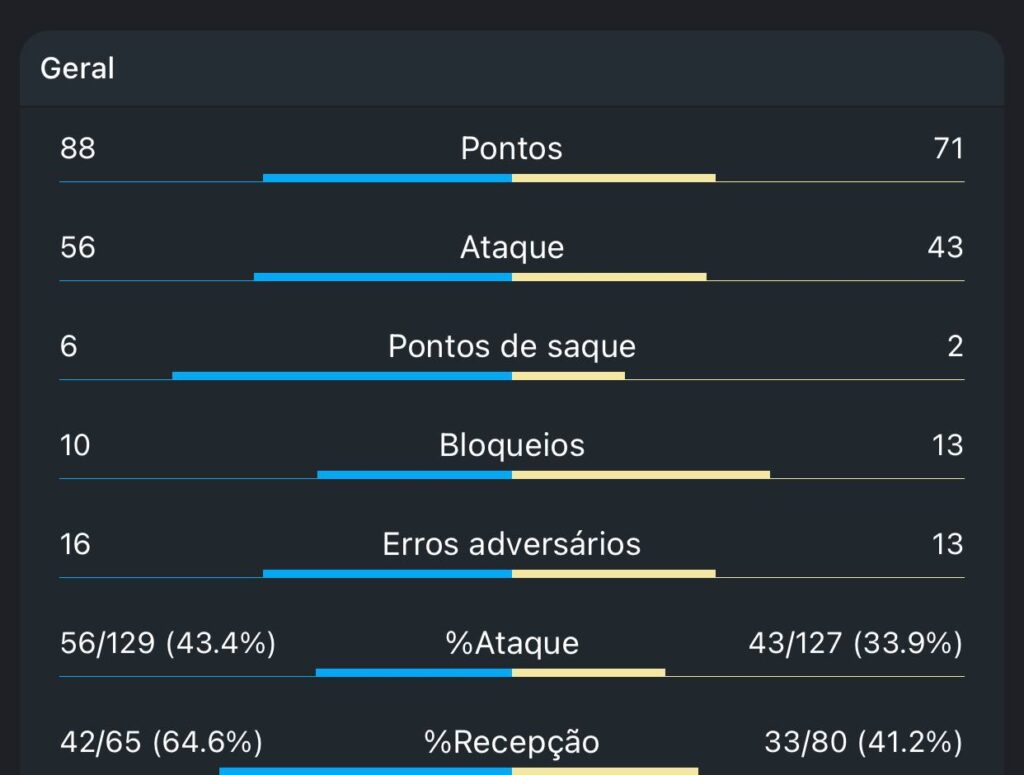1024x775 pixels.
Task: Click the left value 6 for Pontos de saque
Action: 68,346
